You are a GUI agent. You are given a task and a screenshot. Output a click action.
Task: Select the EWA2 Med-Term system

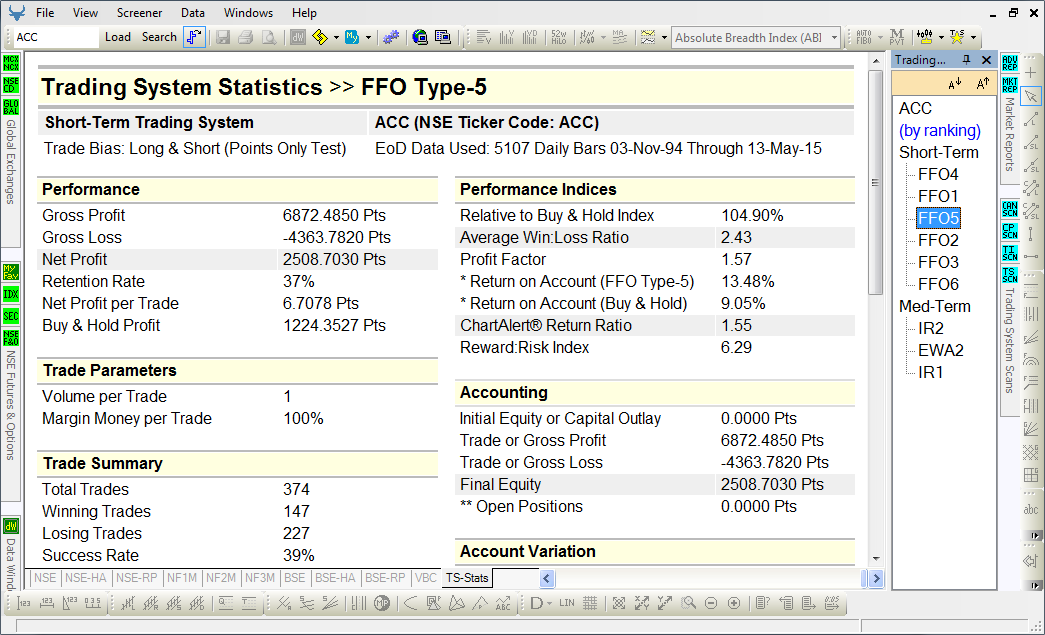click(x=940, y=350)
